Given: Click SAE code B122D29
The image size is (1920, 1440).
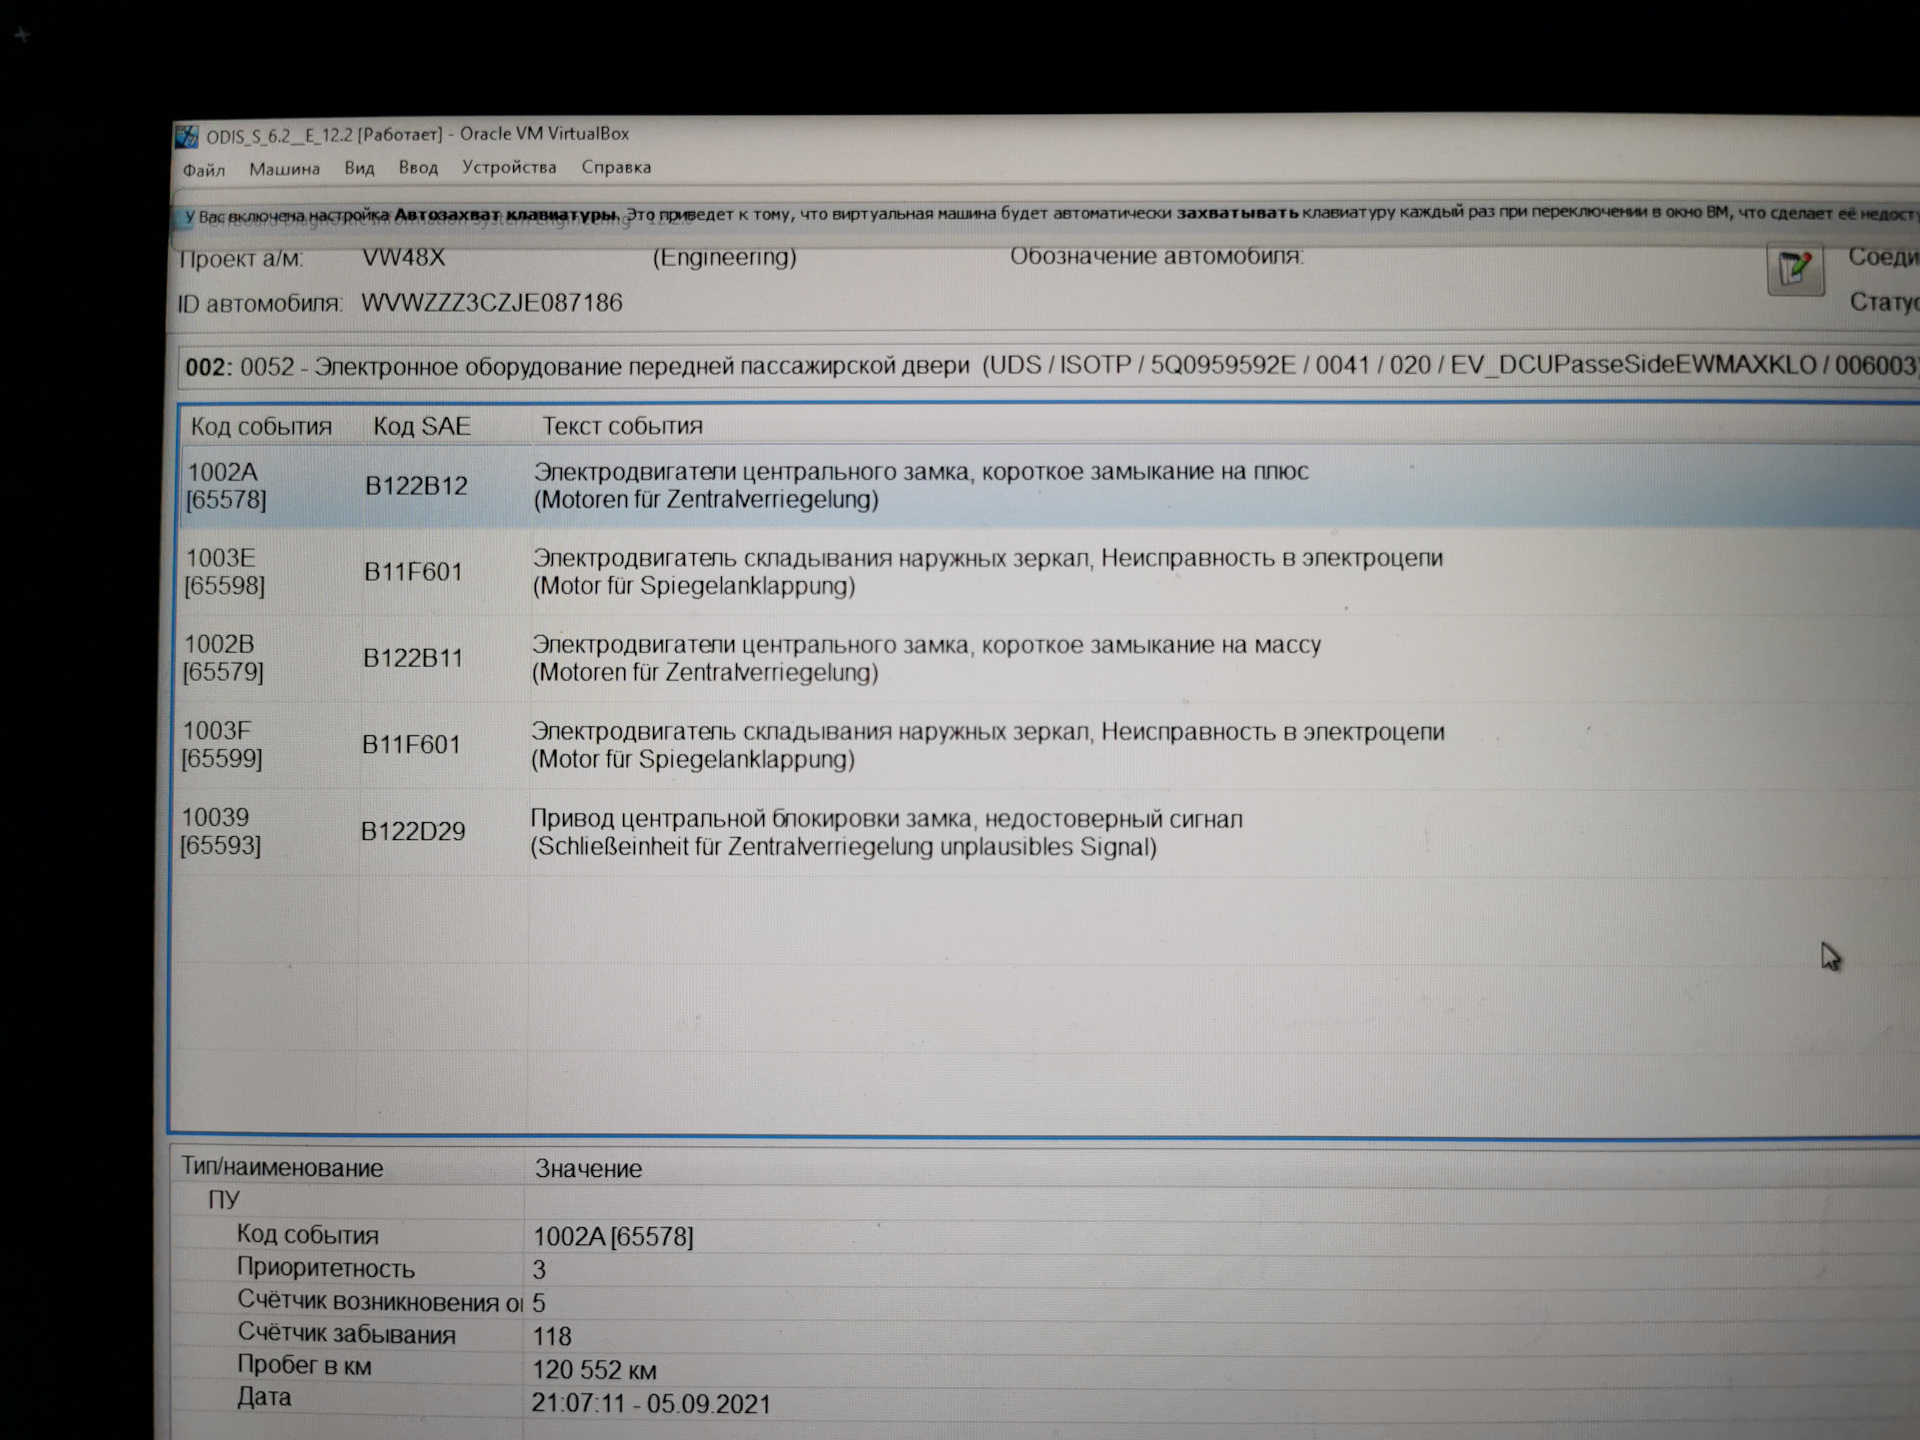Looking at the screenshot, I should click(413, 832).
